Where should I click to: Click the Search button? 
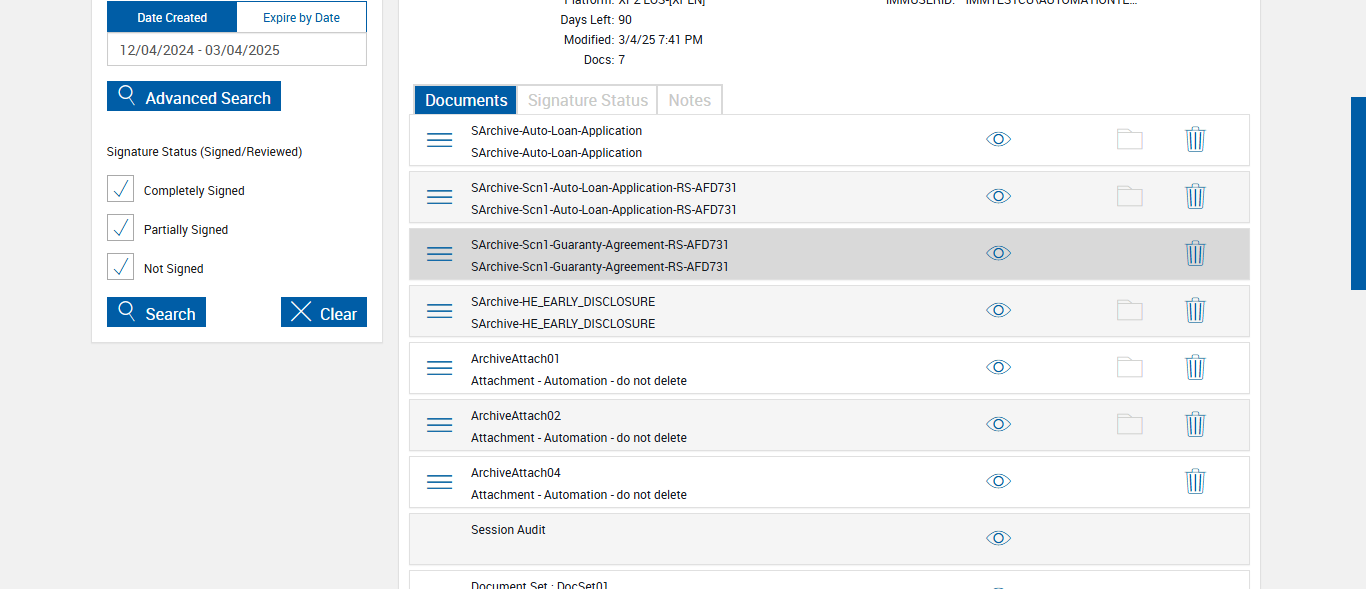pyautogui.click(x=156, y=312)
